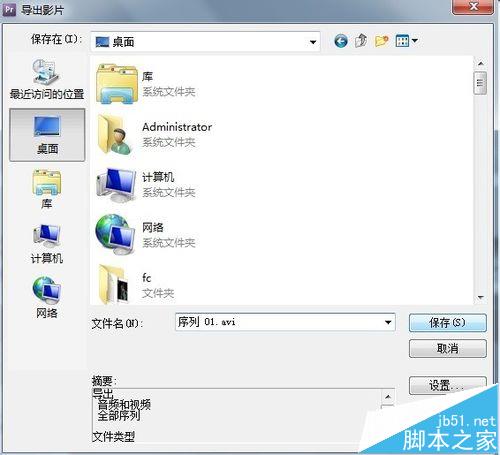Select the 库 system folder in the file list
Screen dimensions: 500x455
coord(146,84)
